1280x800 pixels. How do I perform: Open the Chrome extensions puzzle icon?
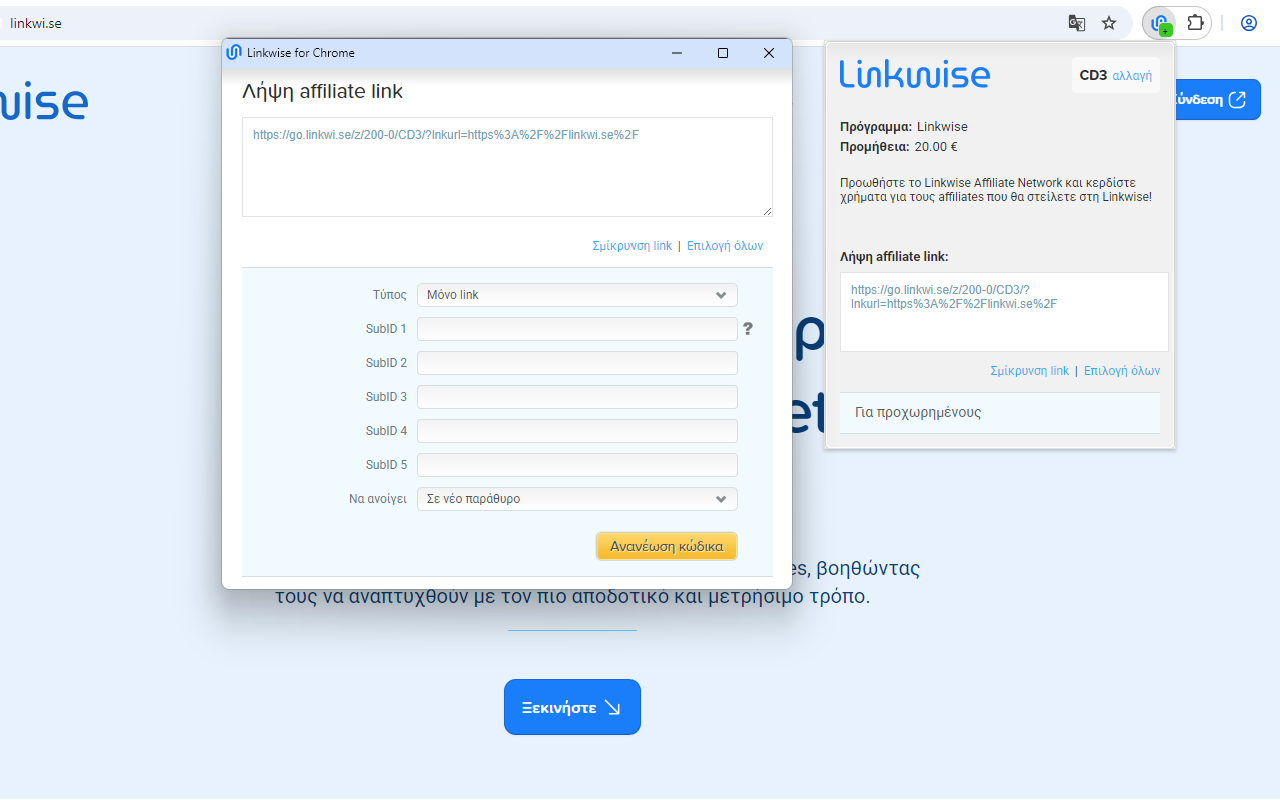click(1195, 23)
